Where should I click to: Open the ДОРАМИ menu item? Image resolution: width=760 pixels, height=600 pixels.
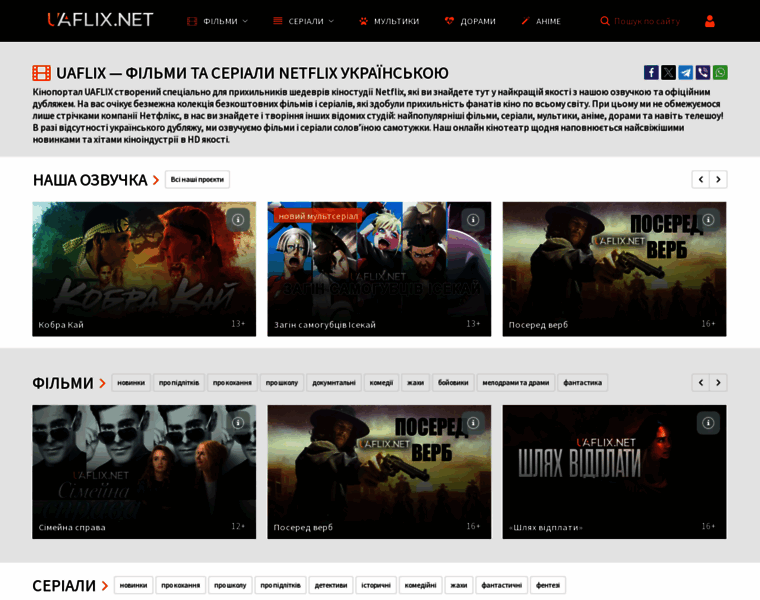pos(470,21)
